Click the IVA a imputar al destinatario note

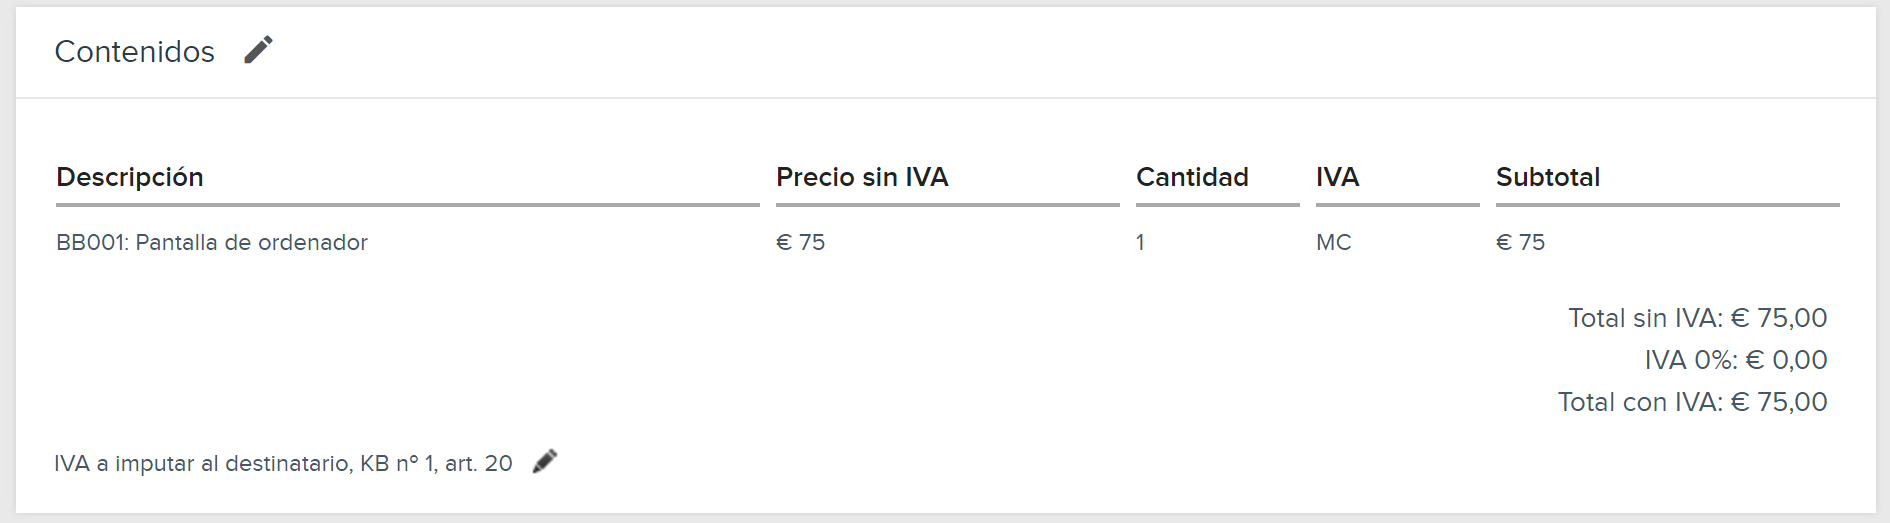coord(283,463)
